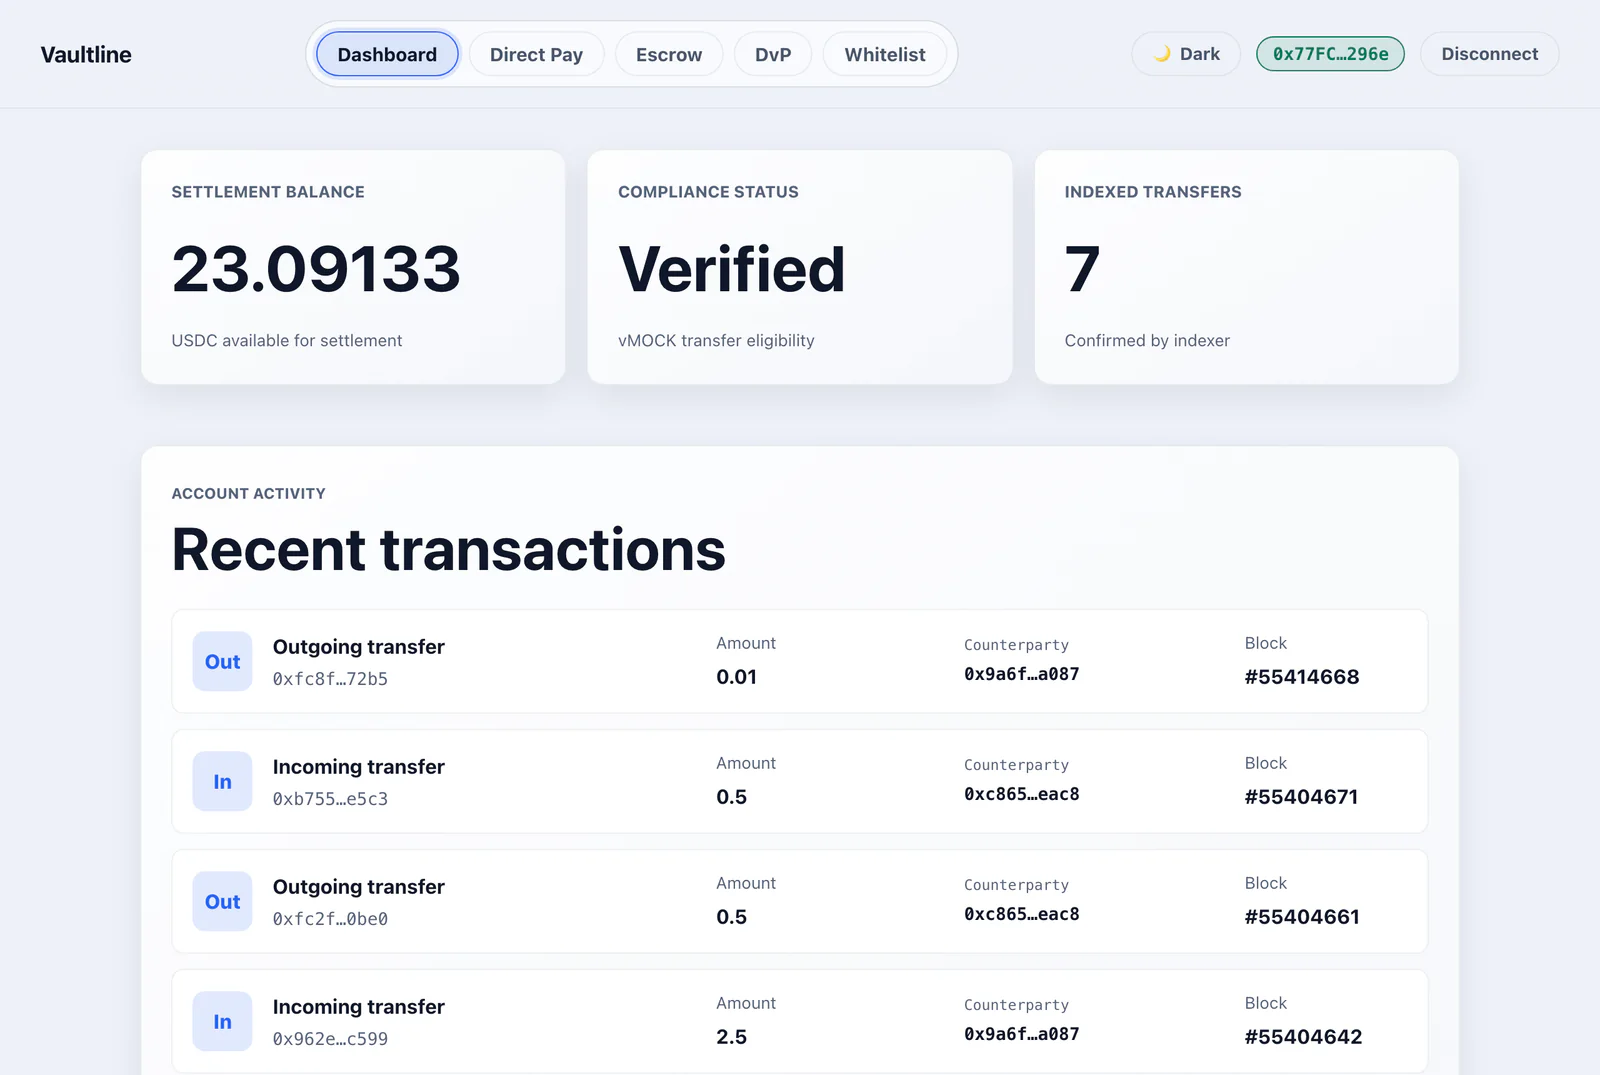Select transaction hash 0xb755…e5c3
The image size is (1600, 1075).
pyautogui.click(x=330, y=799)
